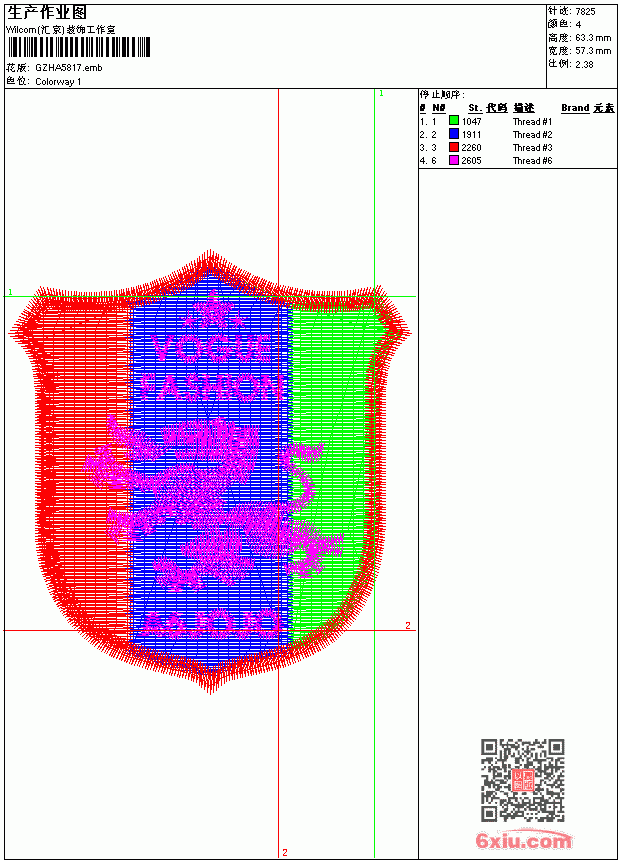The image size is (620, 860).
Task: Click the Colorway 1 label
Action: (x=58, y=82)
